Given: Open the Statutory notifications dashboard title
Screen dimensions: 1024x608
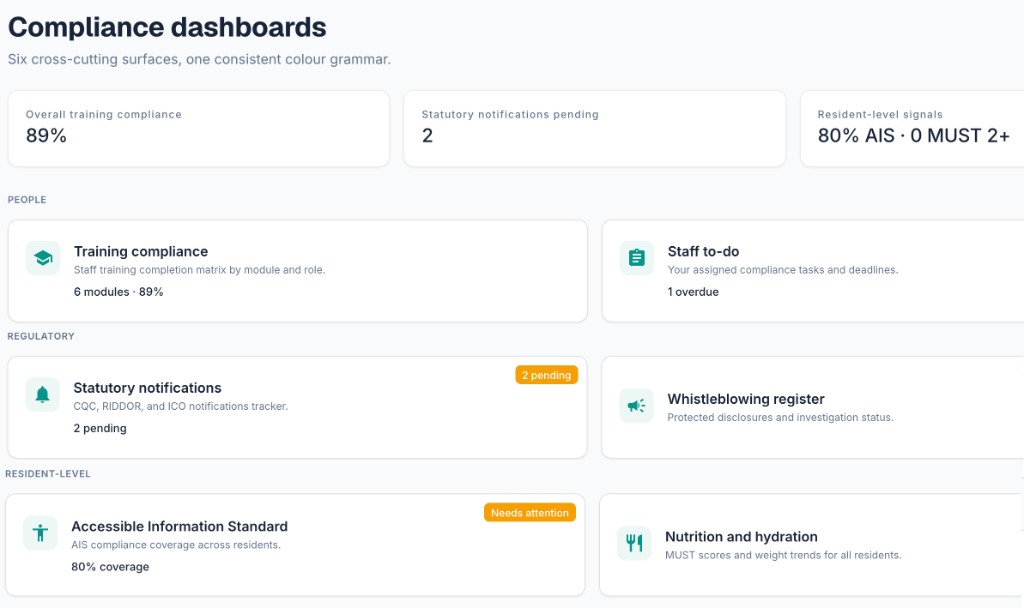Looking at the screenshot, I should [x=148, y=388].
